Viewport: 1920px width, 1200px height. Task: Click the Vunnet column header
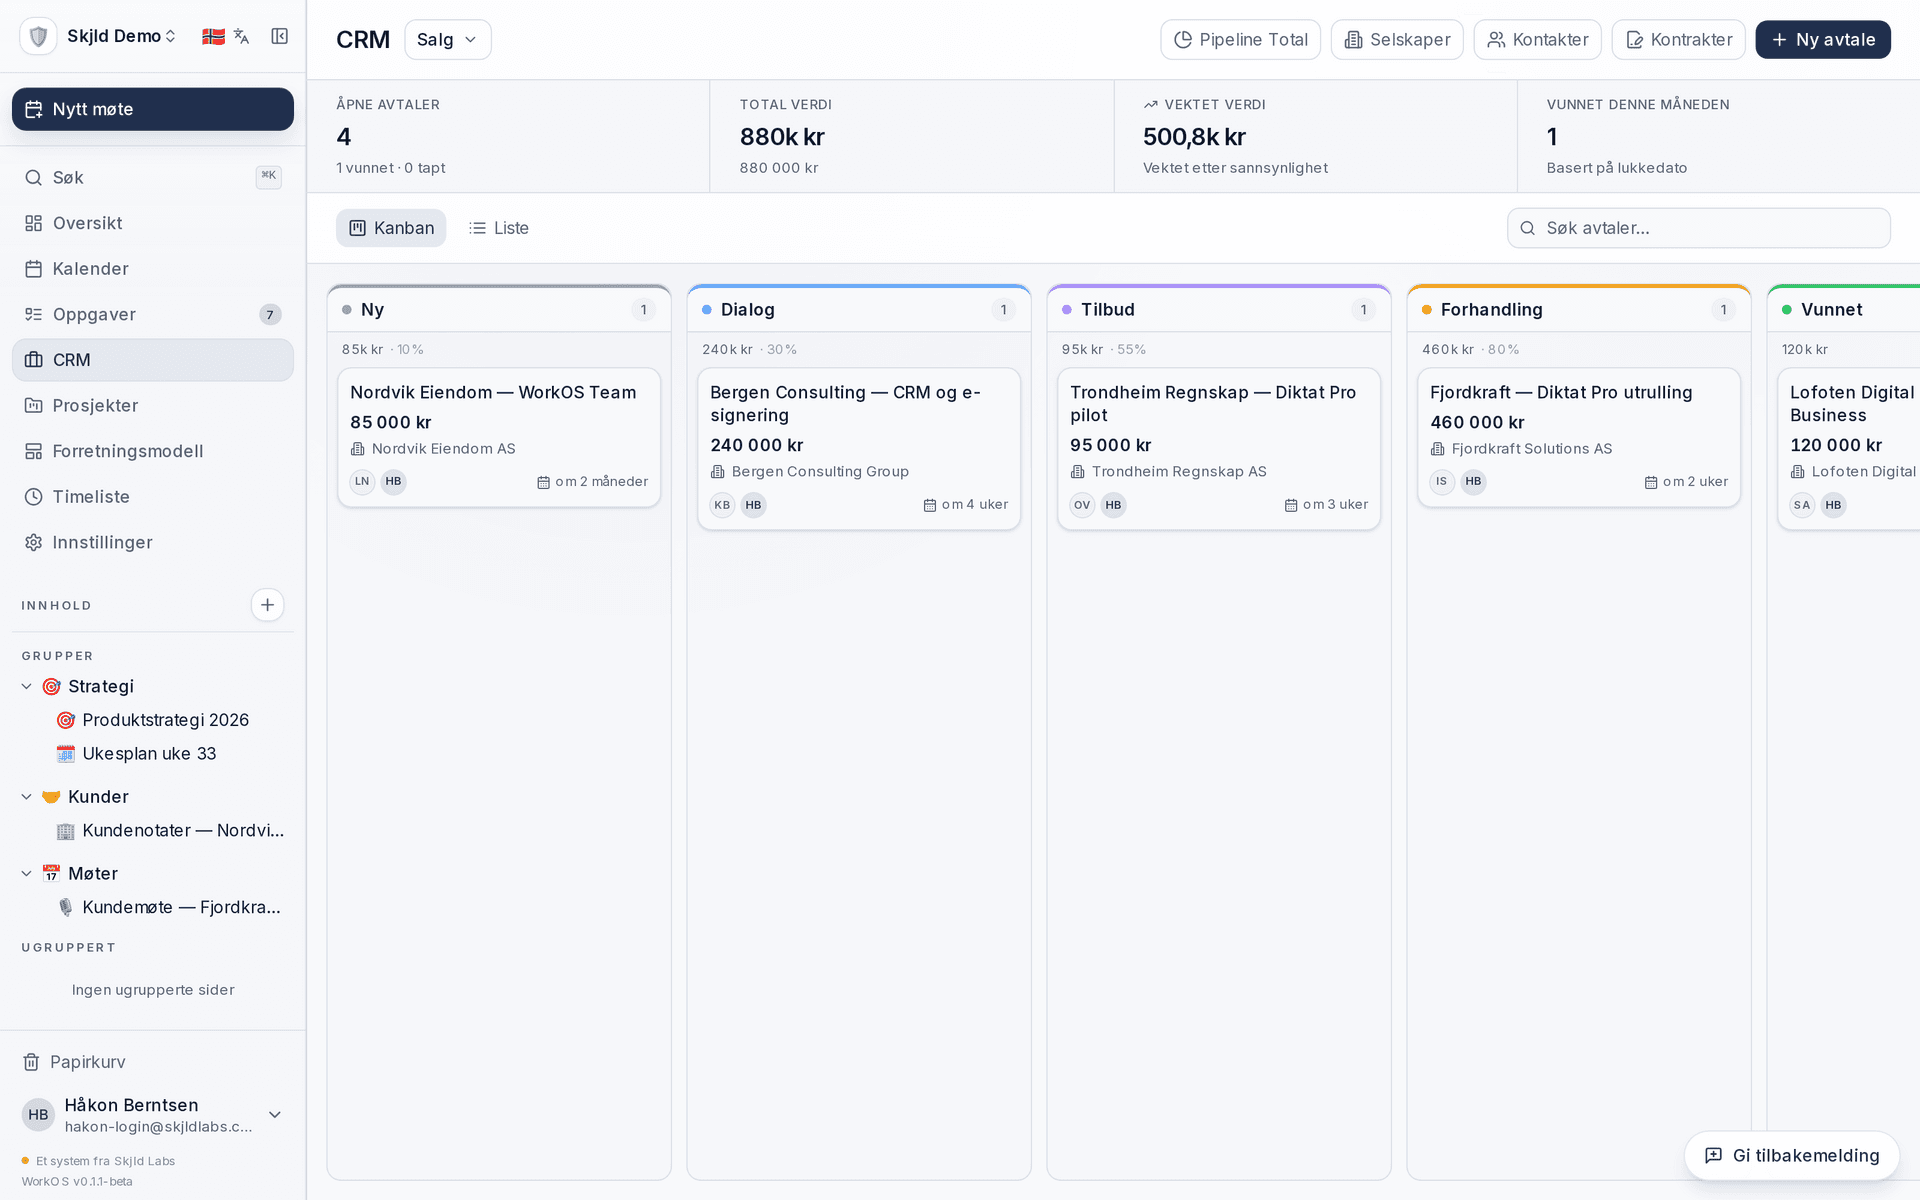(x=1844, y=310)
